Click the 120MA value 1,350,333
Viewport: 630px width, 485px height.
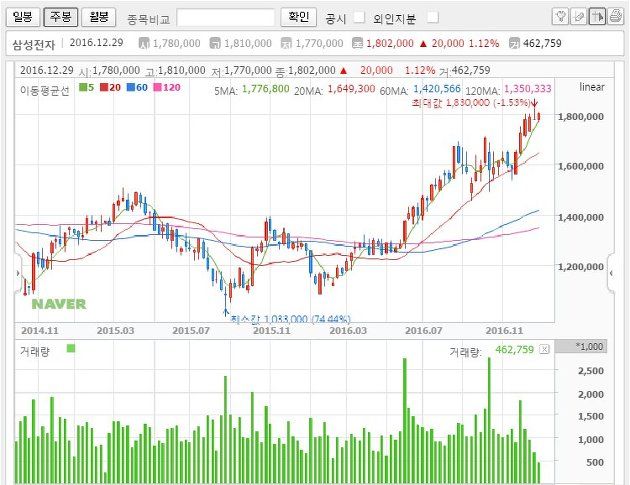(528, 89)
